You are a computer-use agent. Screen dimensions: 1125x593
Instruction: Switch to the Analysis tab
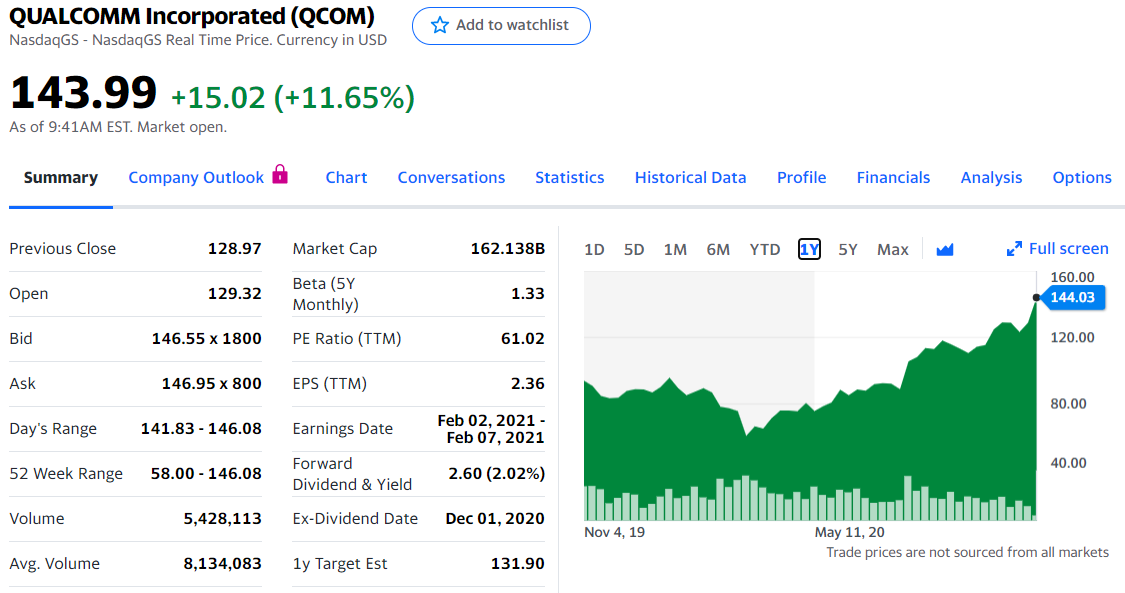pos(991,178)
